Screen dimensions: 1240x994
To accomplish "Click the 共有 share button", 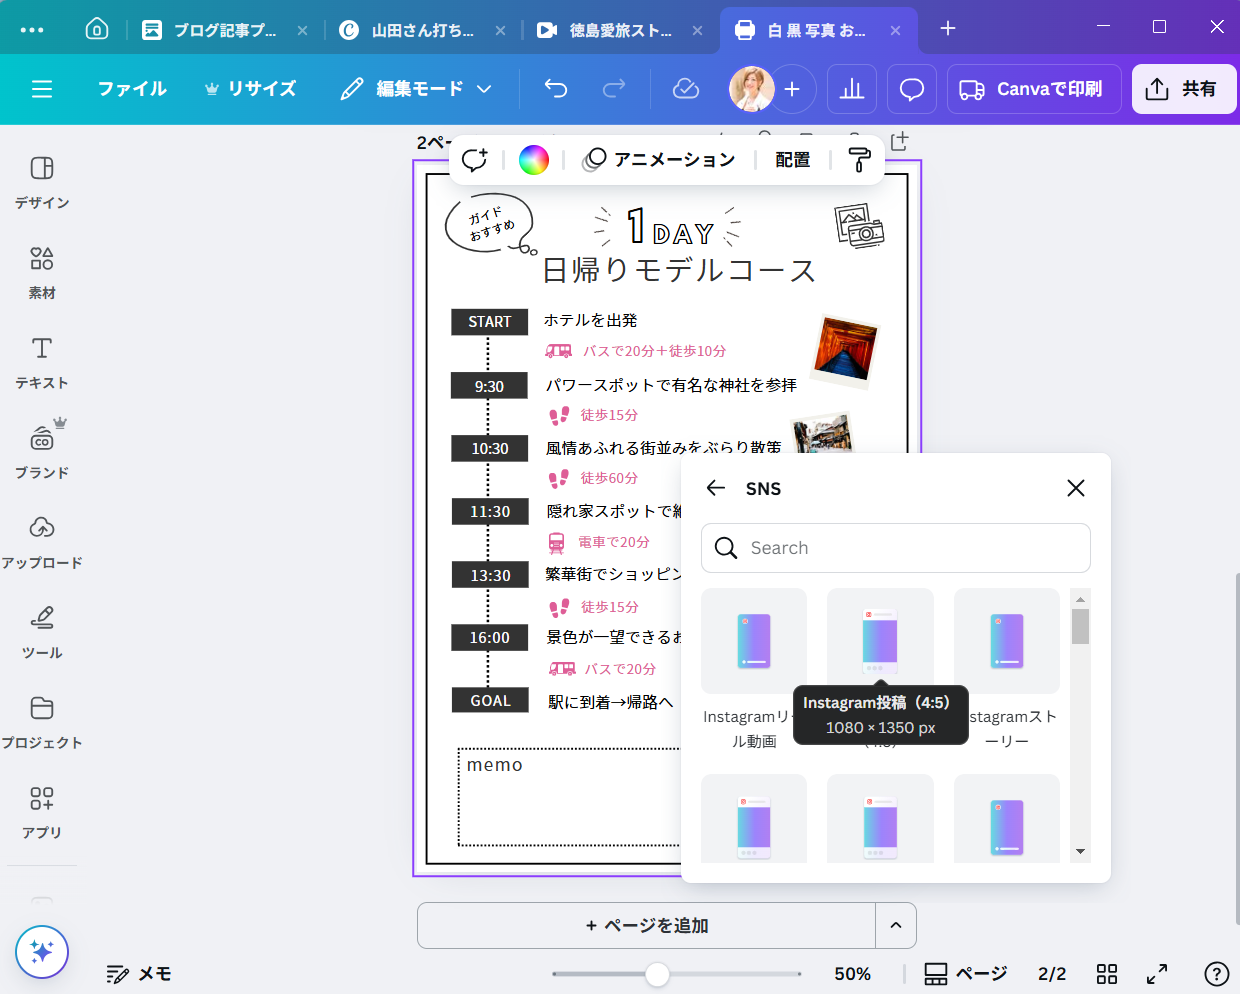I will tap(1184, 89).
